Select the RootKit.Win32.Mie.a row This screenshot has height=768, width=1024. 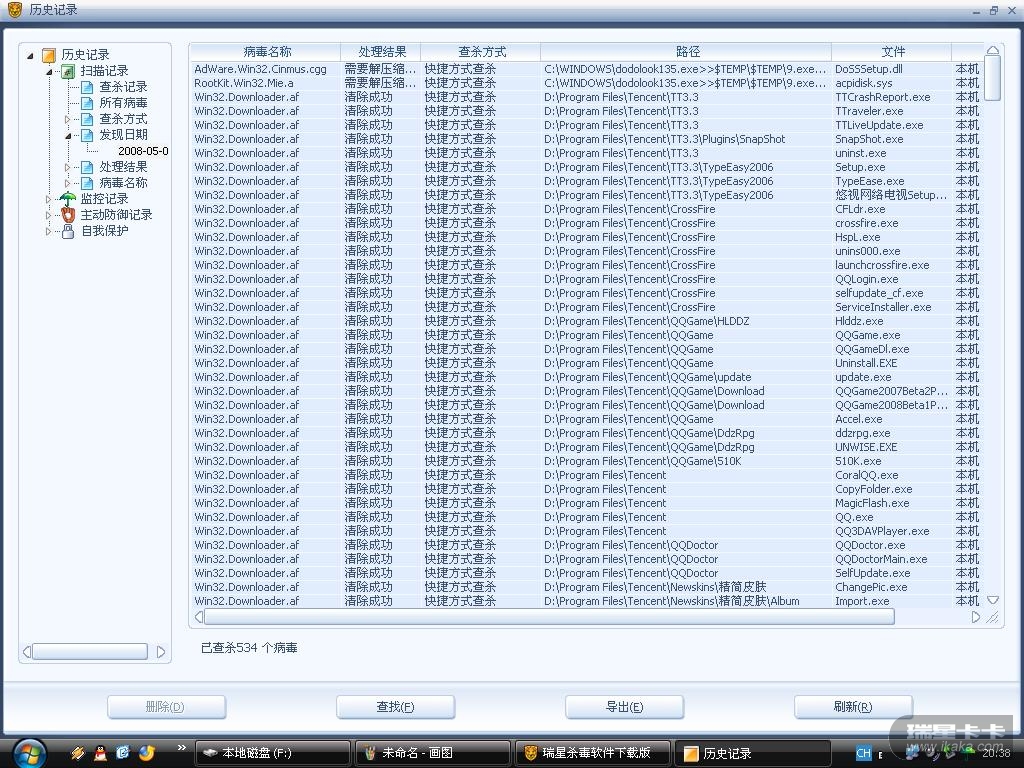tap(586, 83)
